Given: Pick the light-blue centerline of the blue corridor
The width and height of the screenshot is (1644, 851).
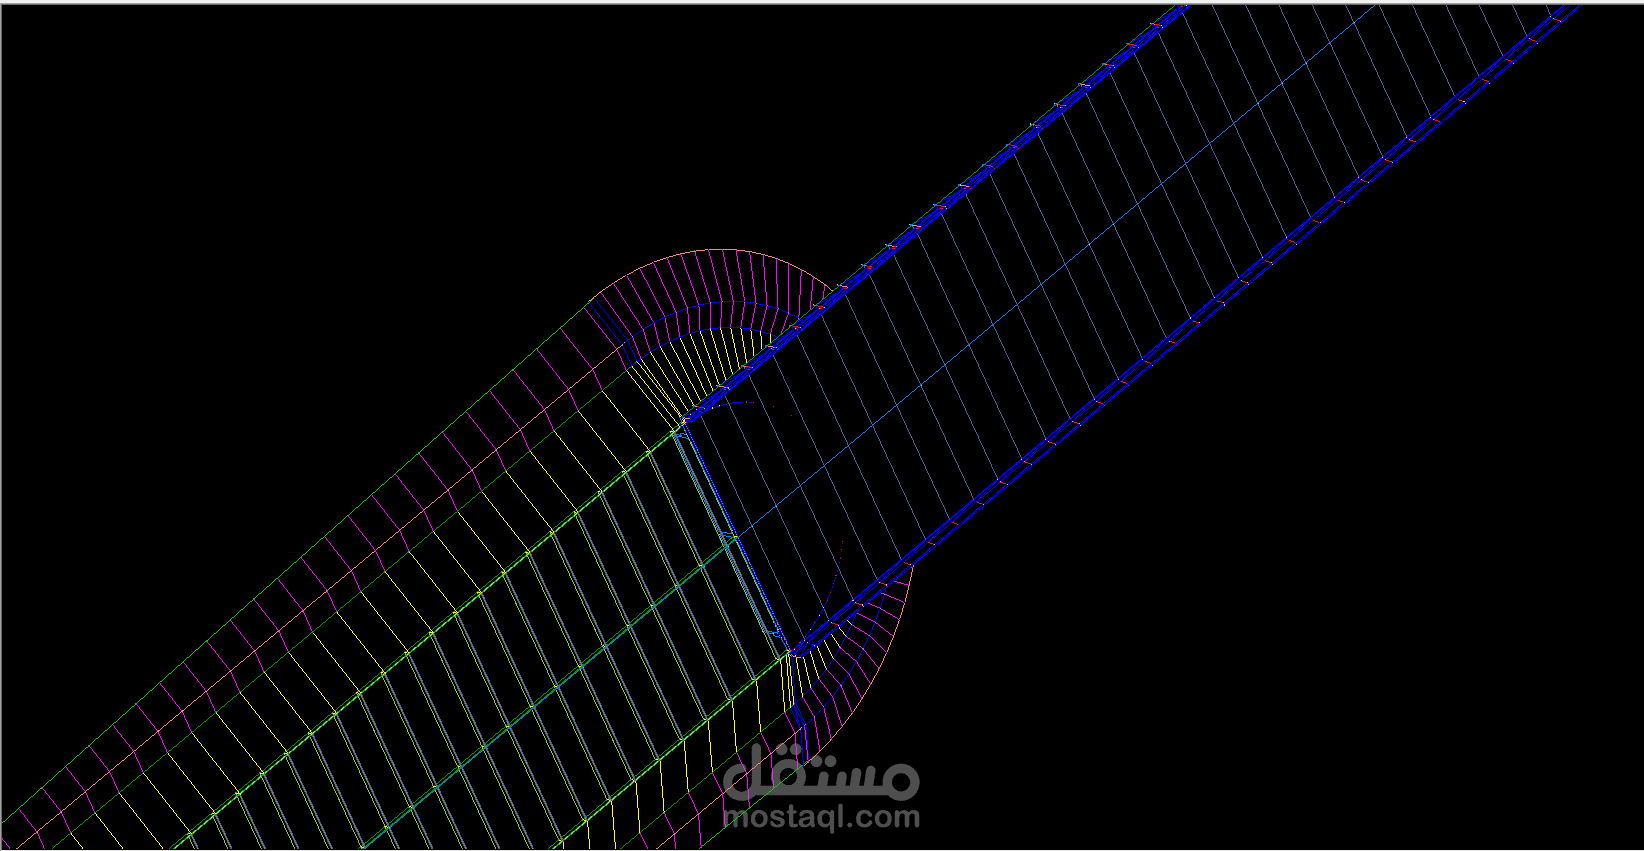Looking at the screenshot, I should point(1056,273).
